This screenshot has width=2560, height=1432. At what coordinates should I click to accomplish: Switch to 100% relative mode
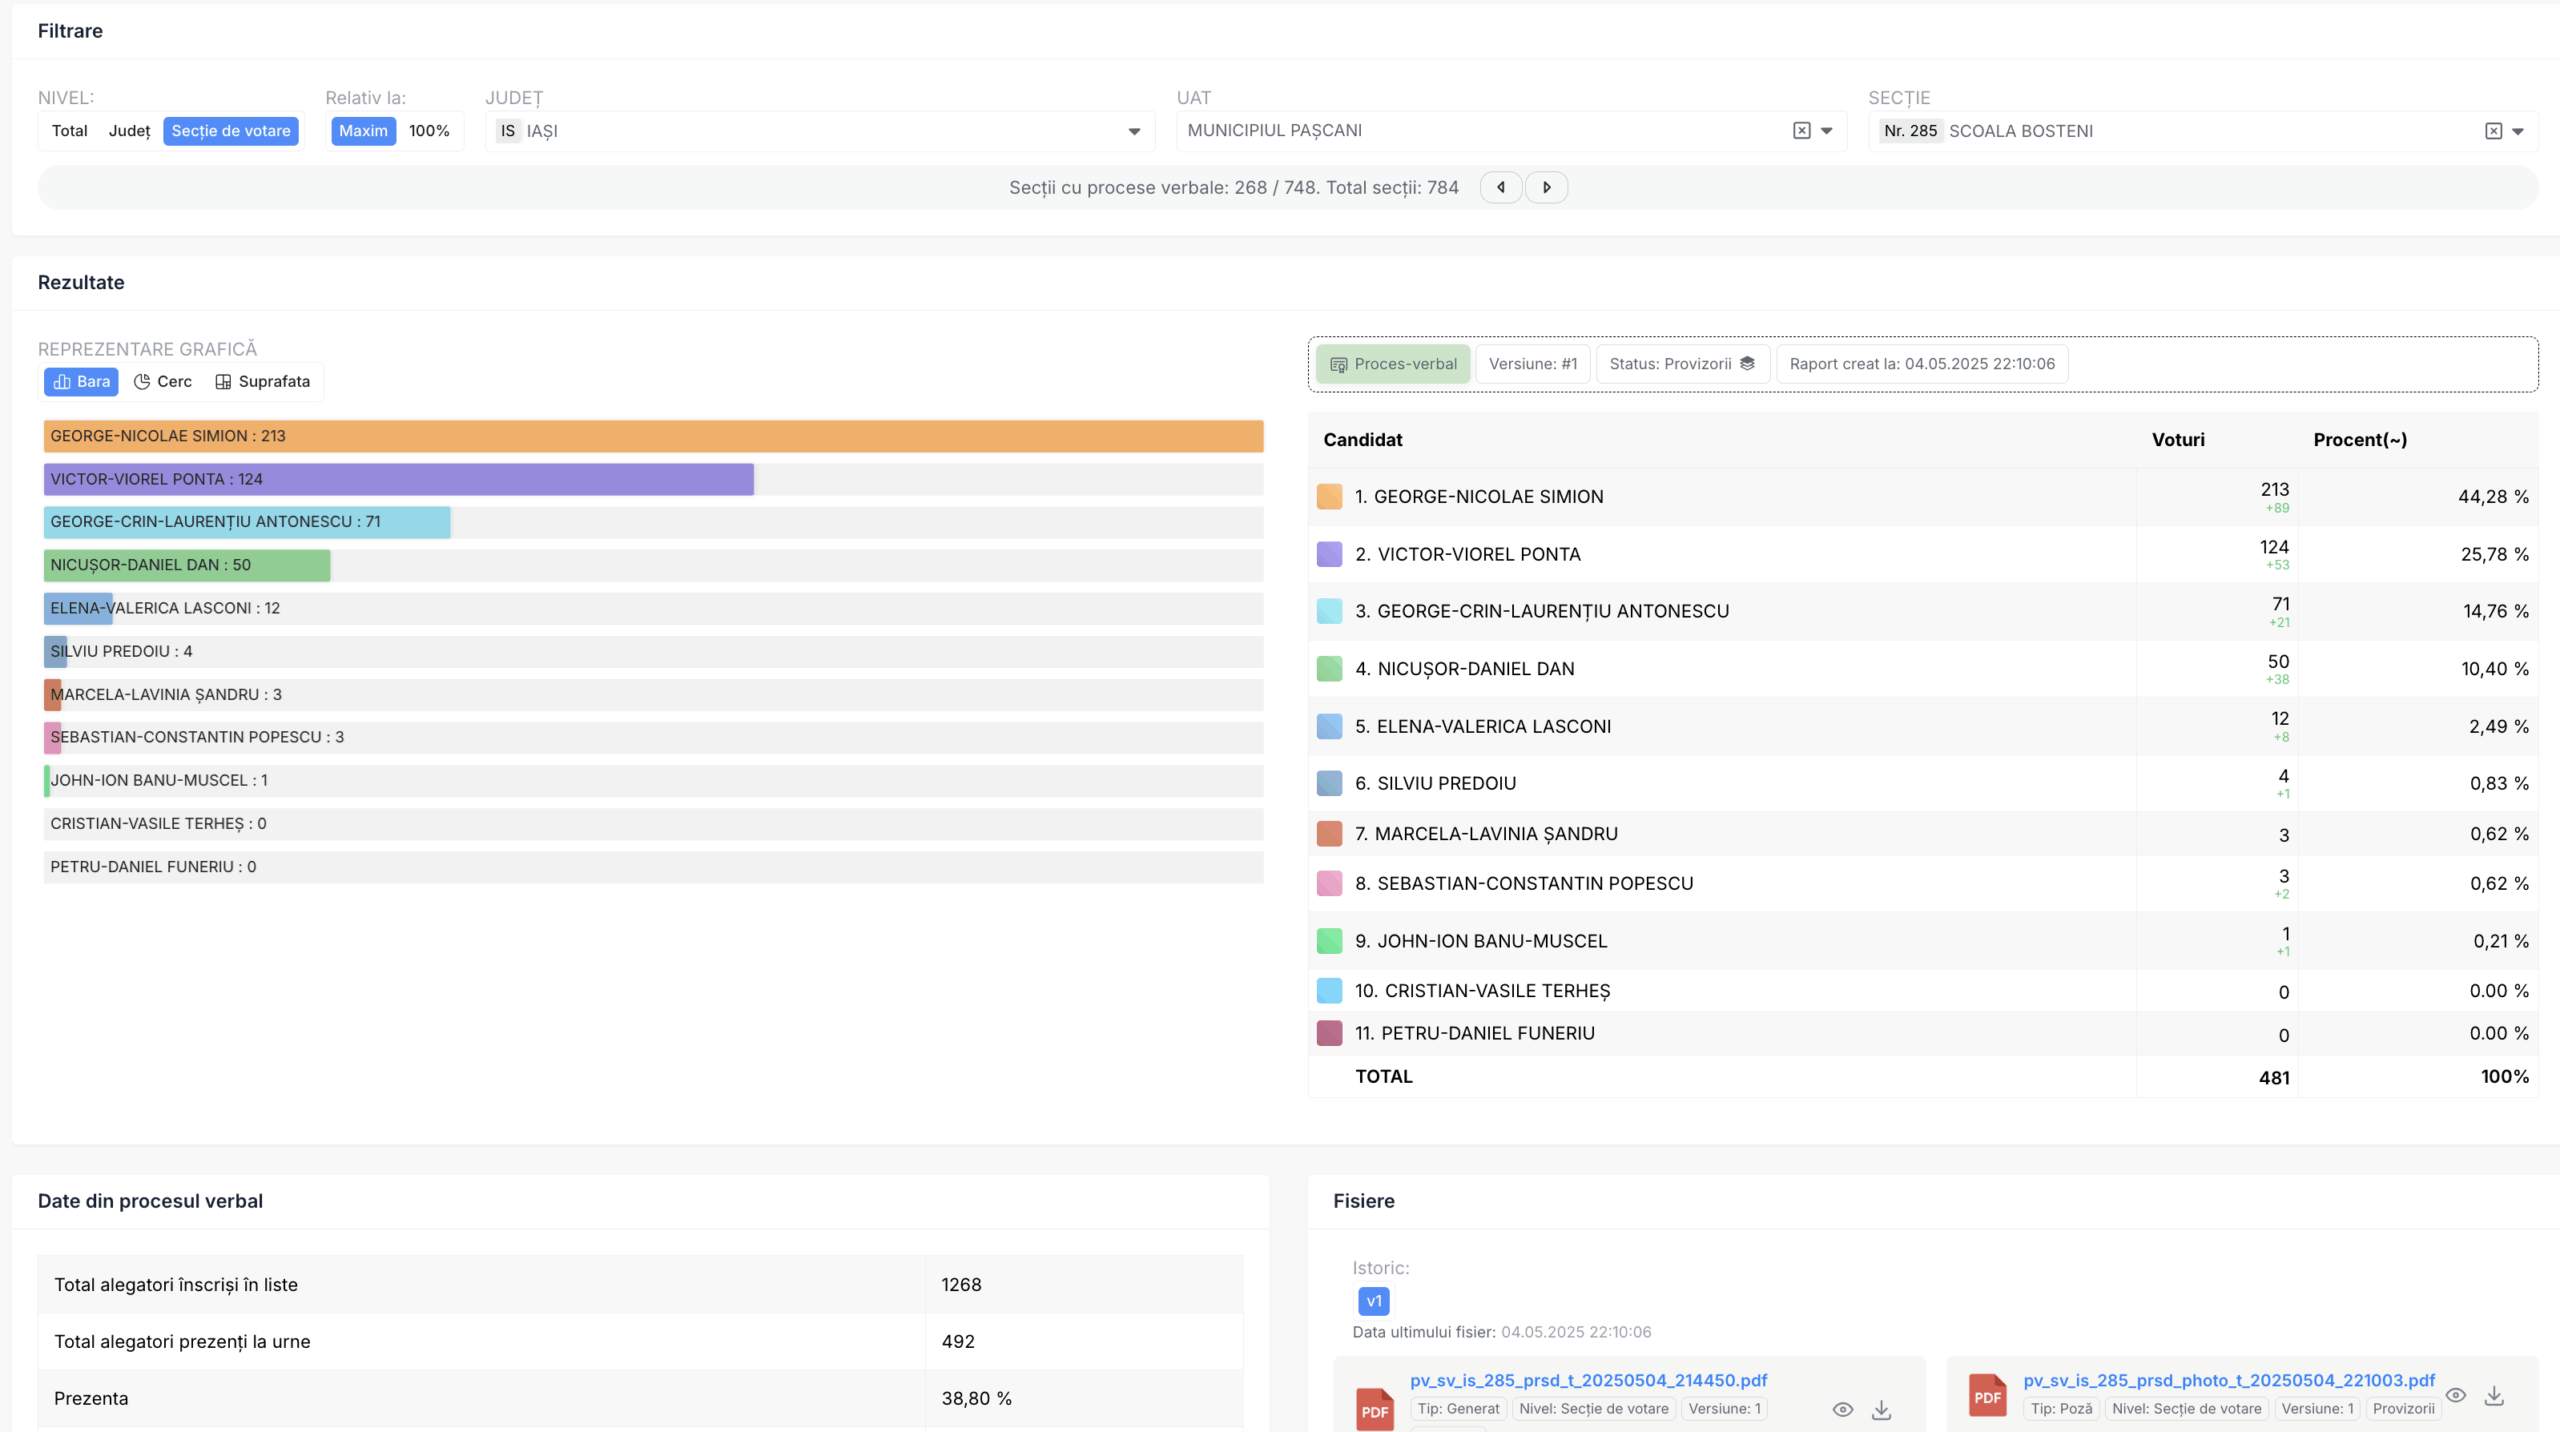tap(429, 131)
